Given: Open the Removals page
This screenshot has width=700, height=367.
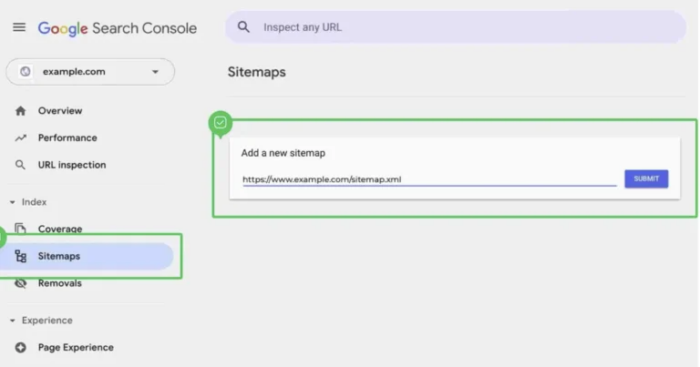Looking at the screenshot, I should (59, 284).
